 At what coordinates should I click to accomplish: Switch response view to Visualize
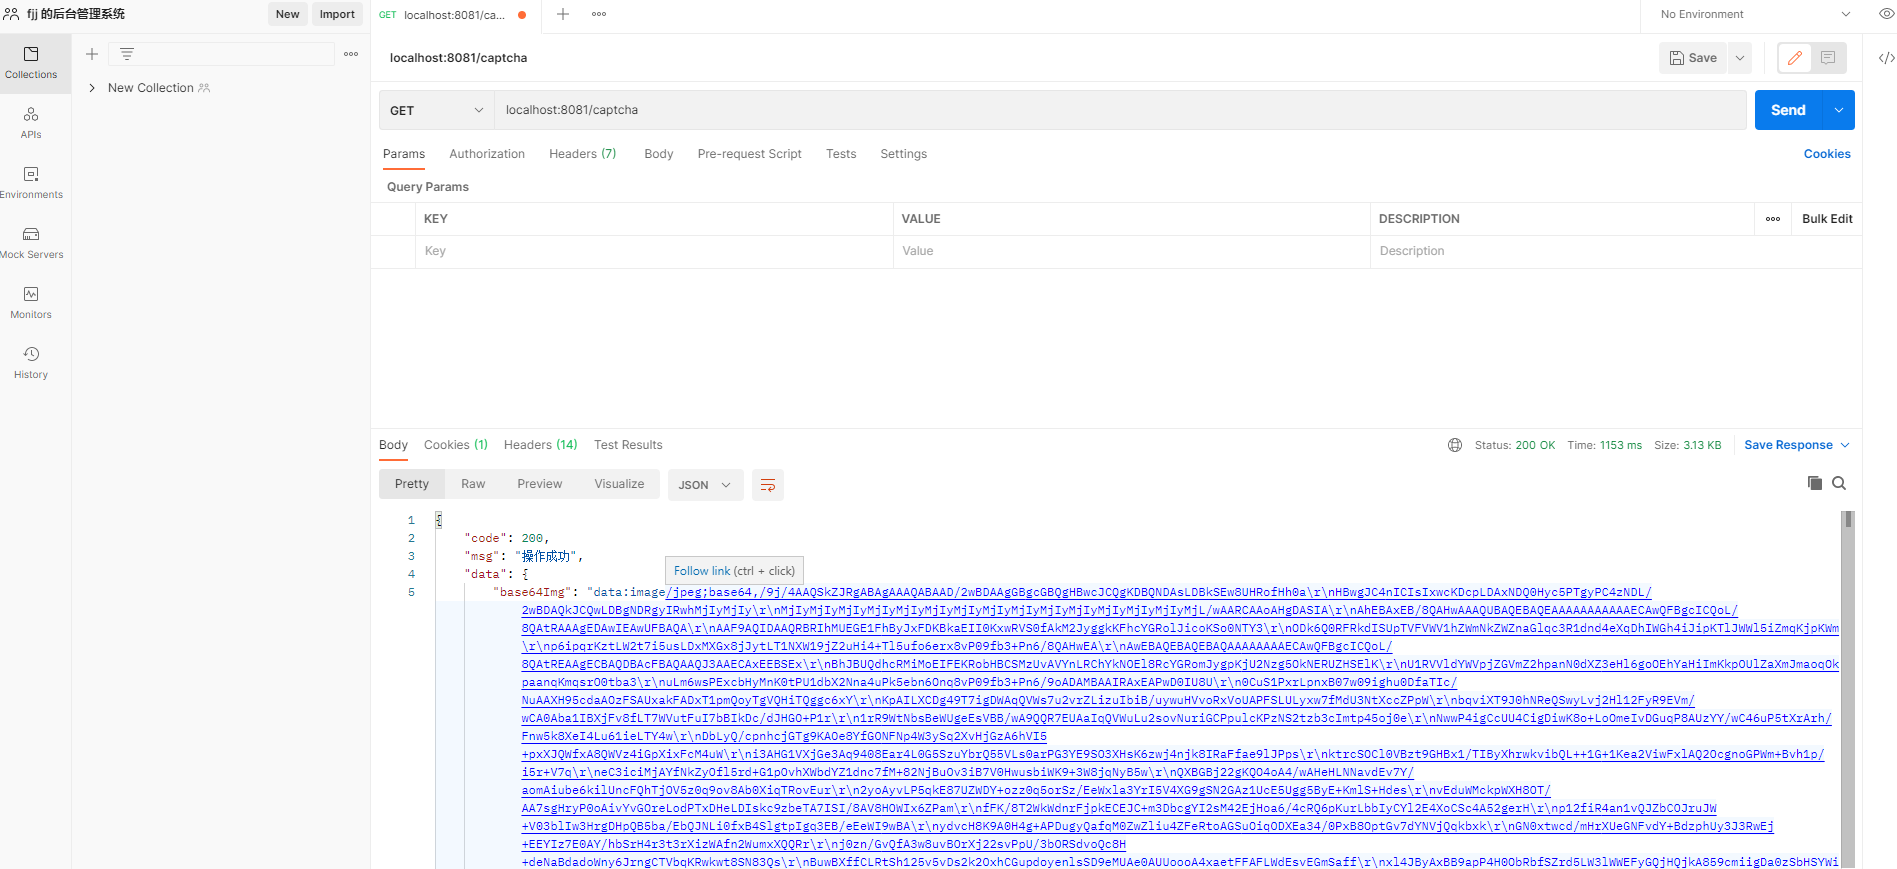[x=620, y=484]
